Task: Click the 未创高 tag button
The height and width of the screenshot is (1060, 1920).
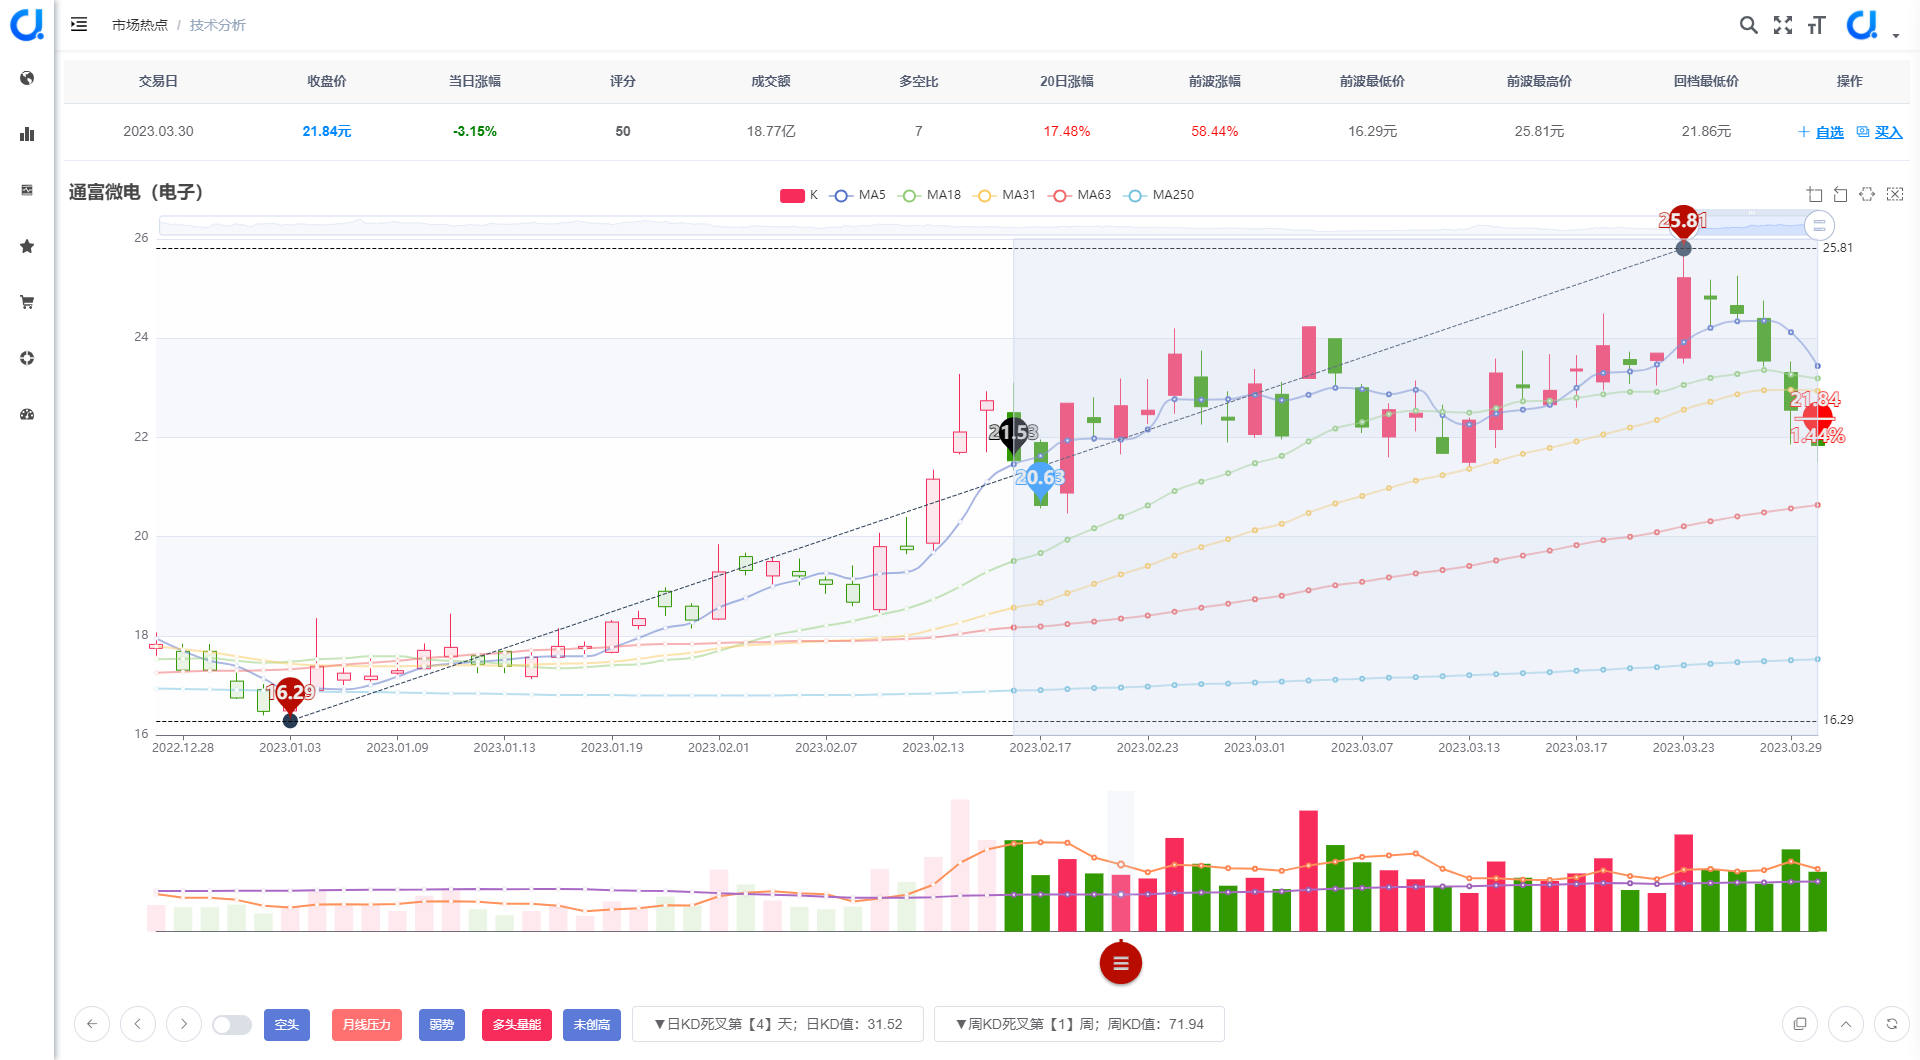Action: [592, 1025]
